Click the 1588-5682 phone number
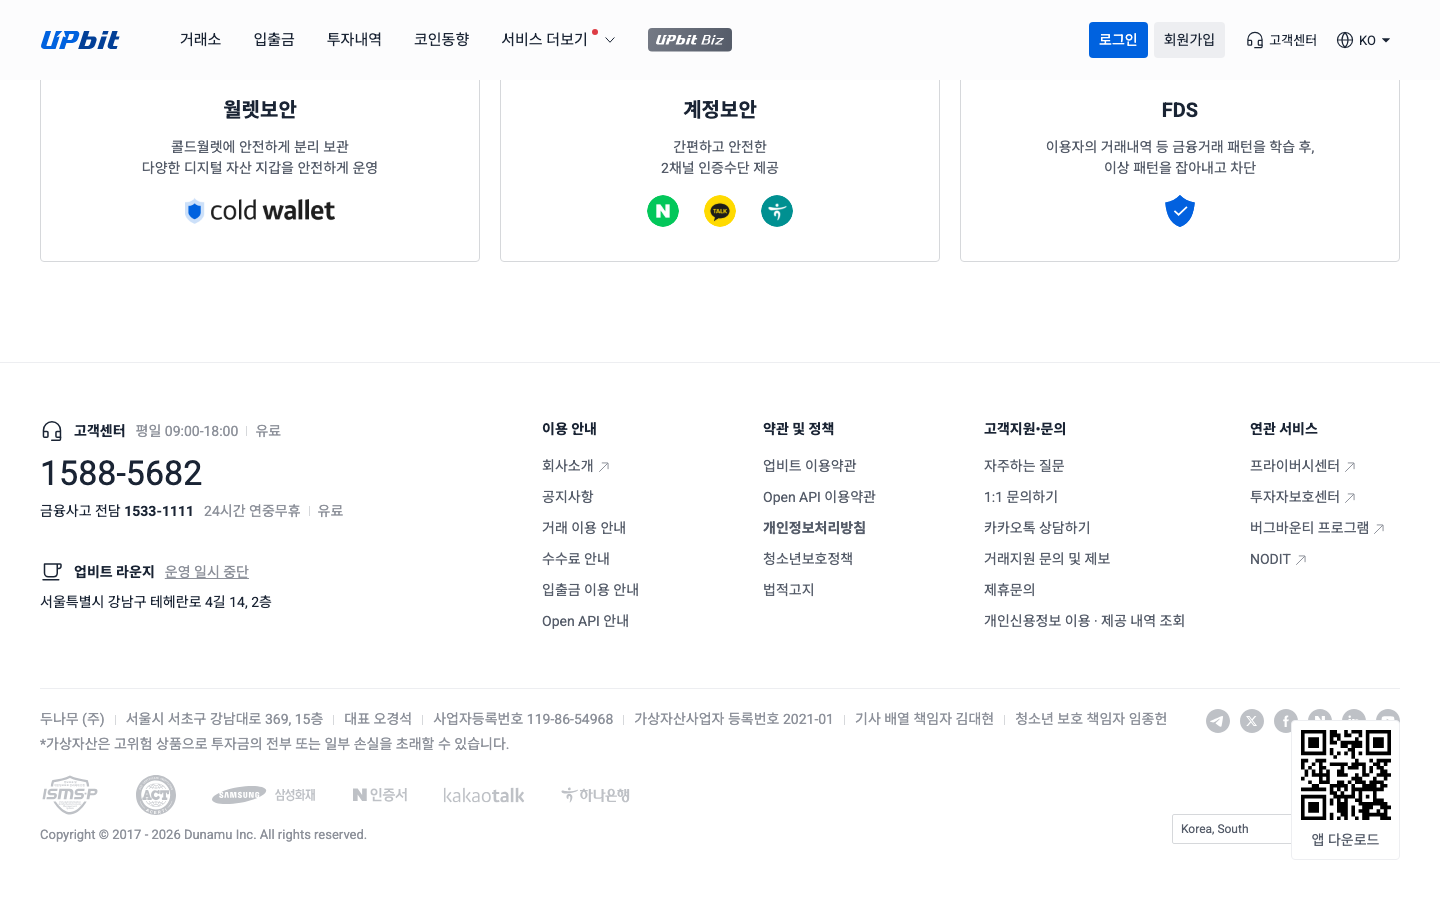1440x900 pixels. (121, 473)
